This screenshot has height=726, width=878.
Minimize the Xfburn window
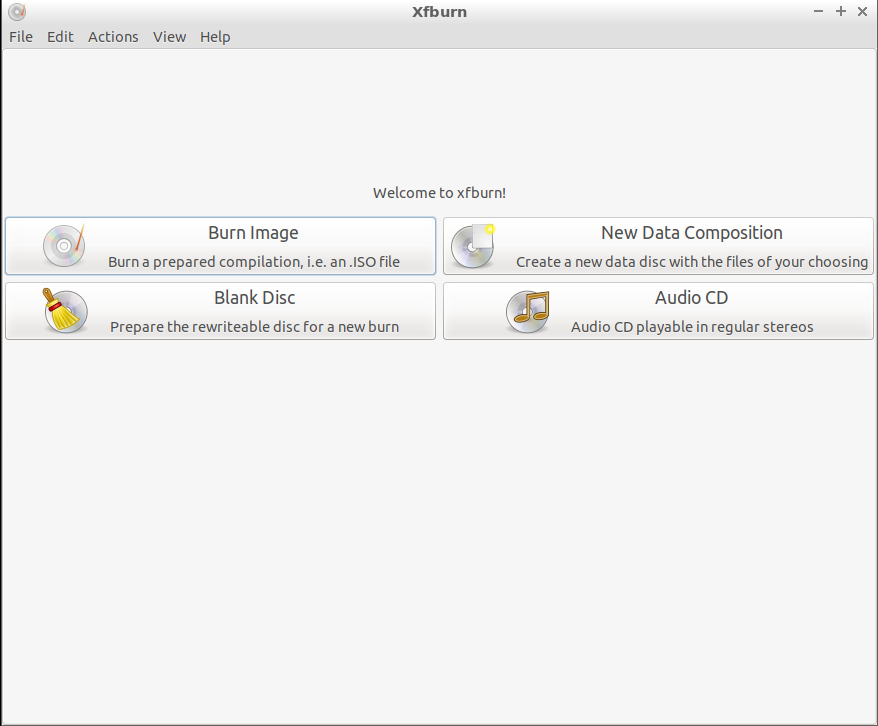[x=819, y=12]
